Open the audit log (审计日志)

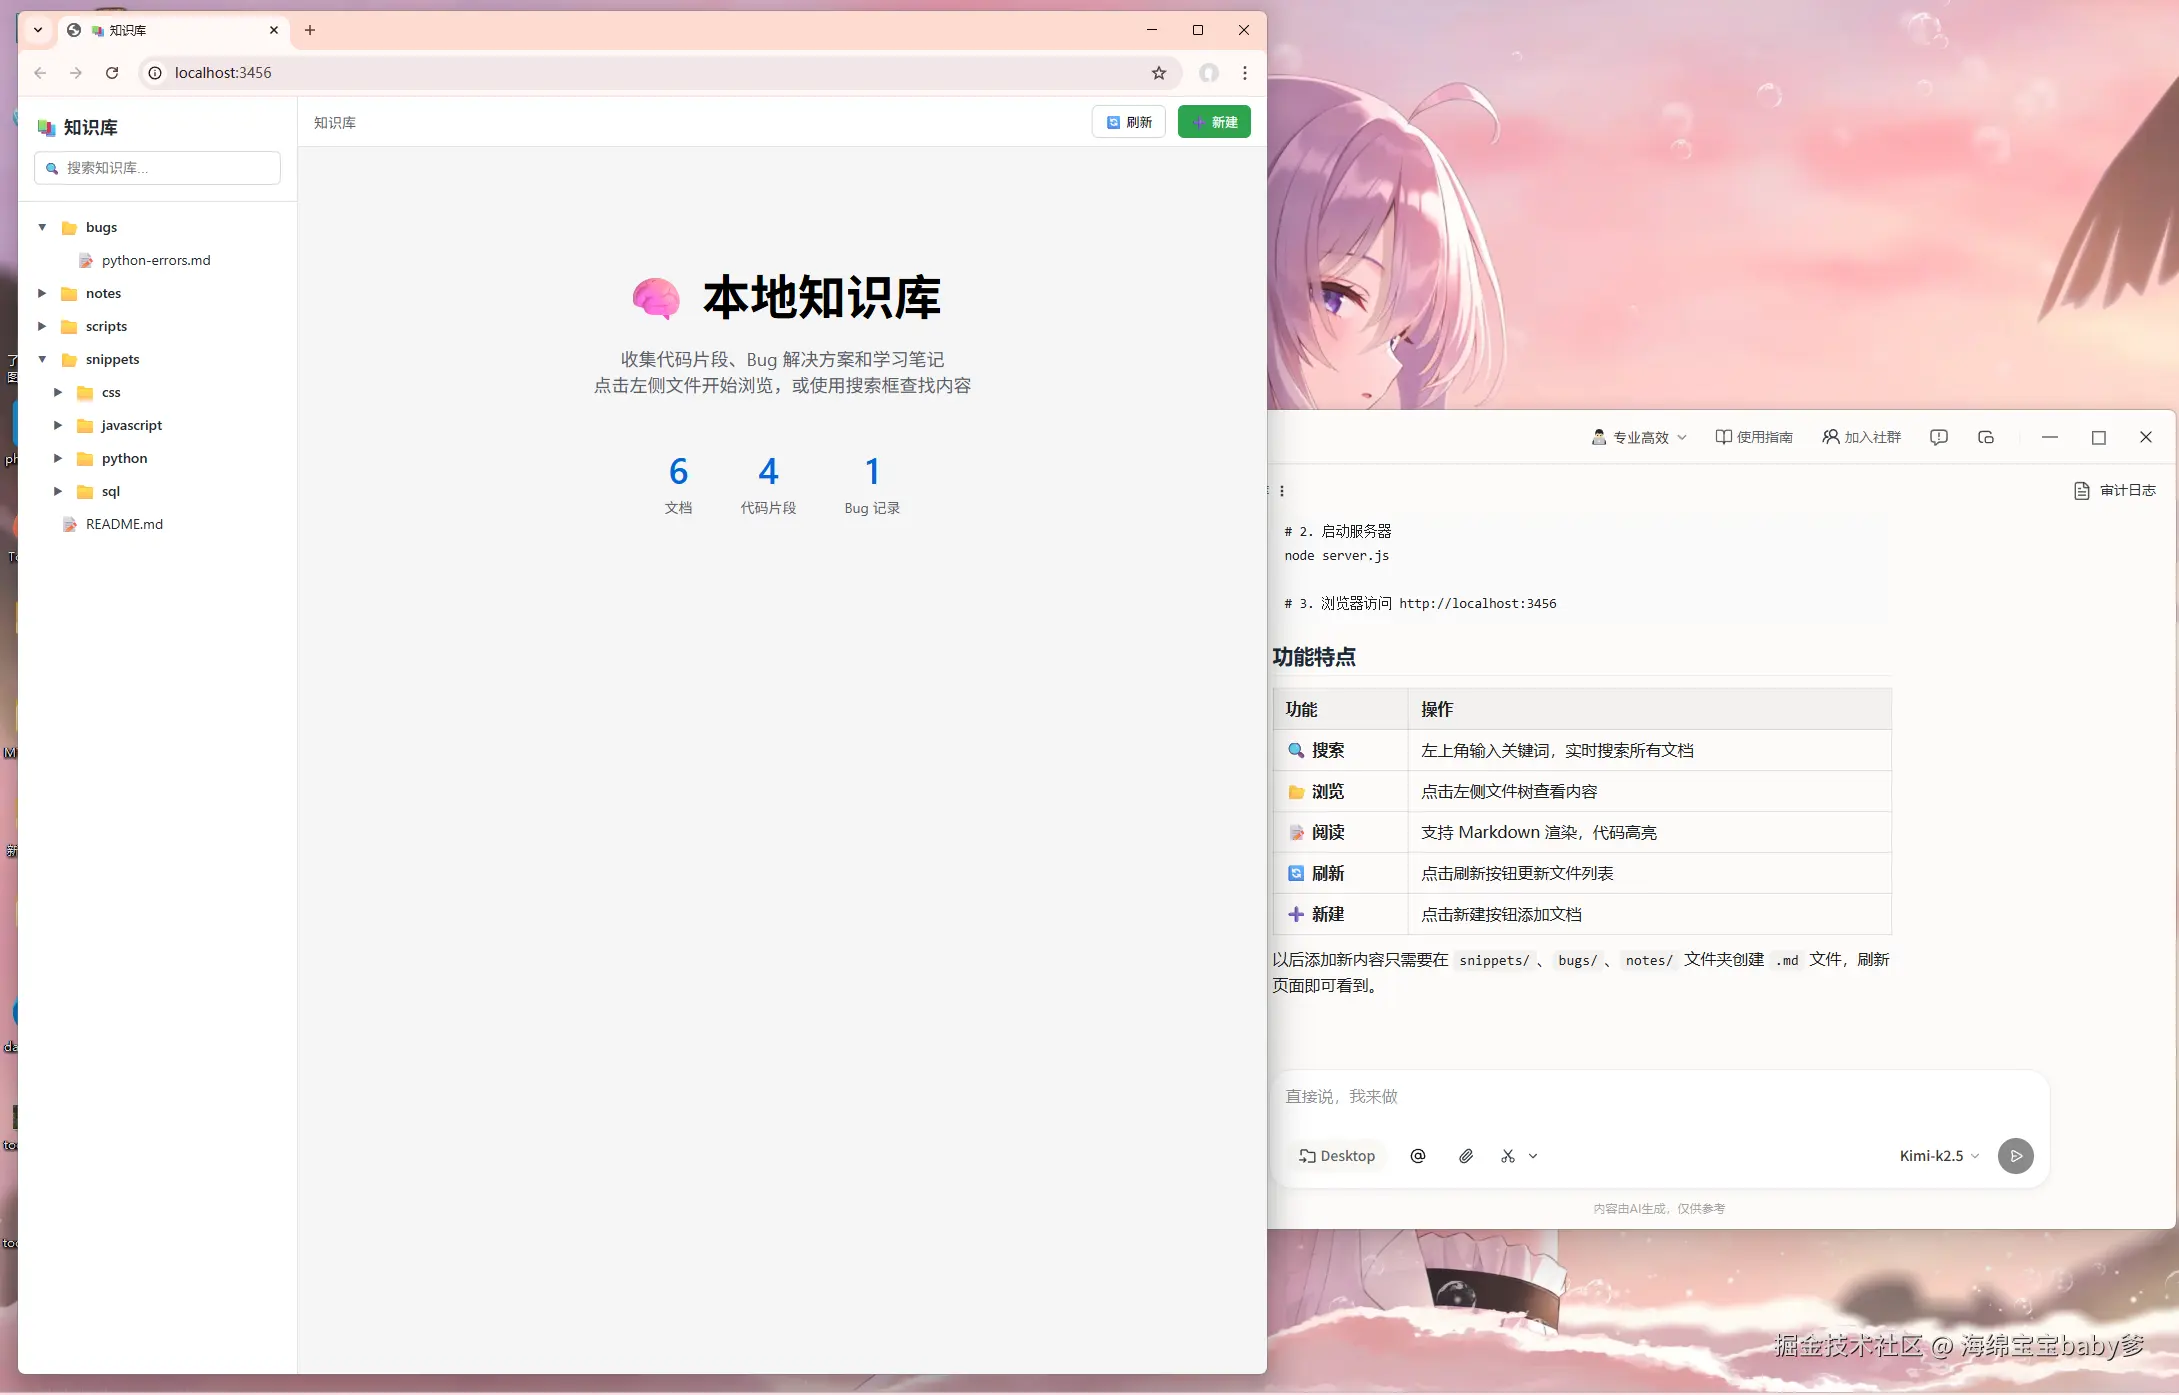tap(2115, 490)
